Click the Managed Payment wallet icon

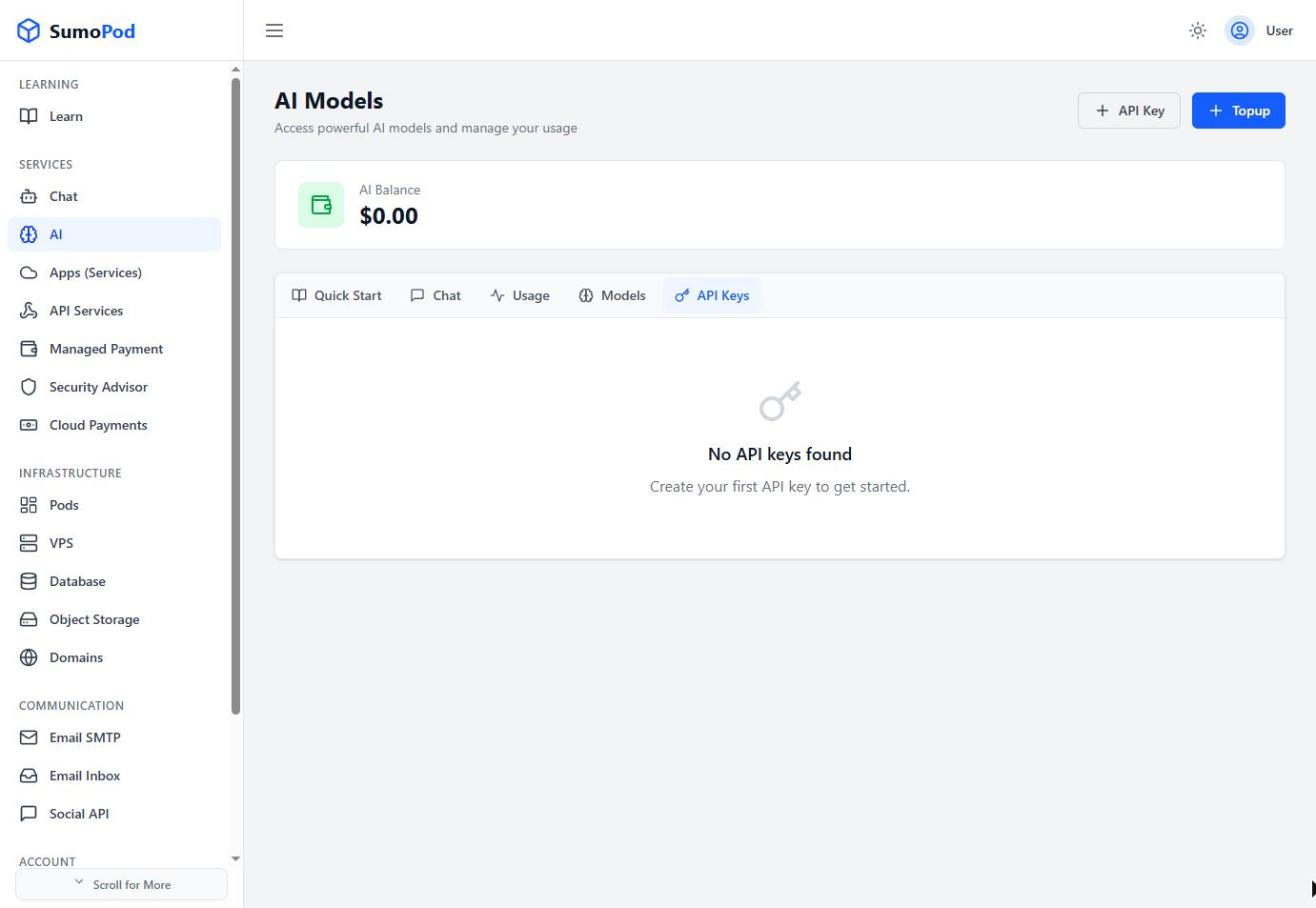29,349
